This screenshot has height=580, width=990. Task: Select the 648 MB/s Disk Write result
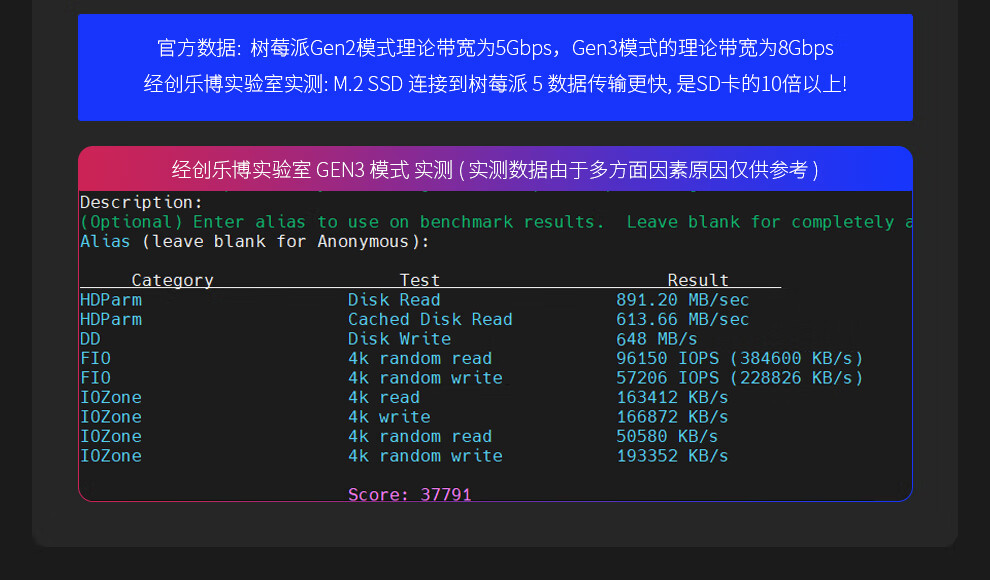point(657,339)
